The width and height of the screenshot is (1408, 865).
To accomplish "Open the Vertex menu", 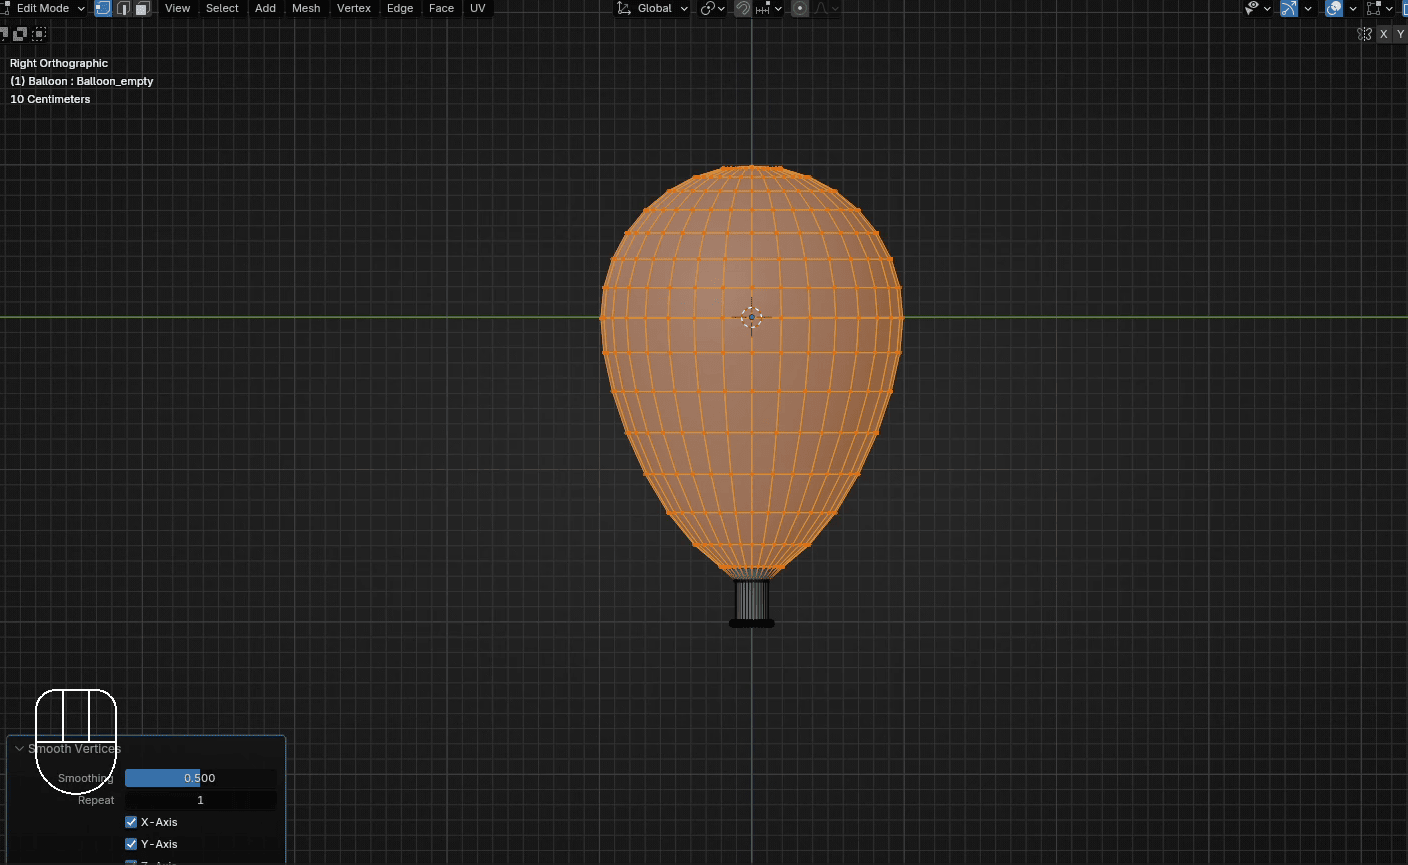I will click(354, 8).
